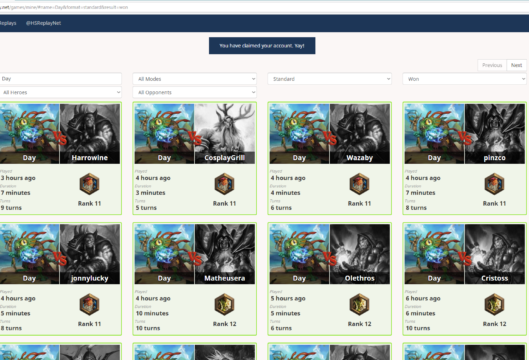This screenshot has height=360, width=529.
Task: Expand the All Heroes dropdown
Action: coord(60,92)
